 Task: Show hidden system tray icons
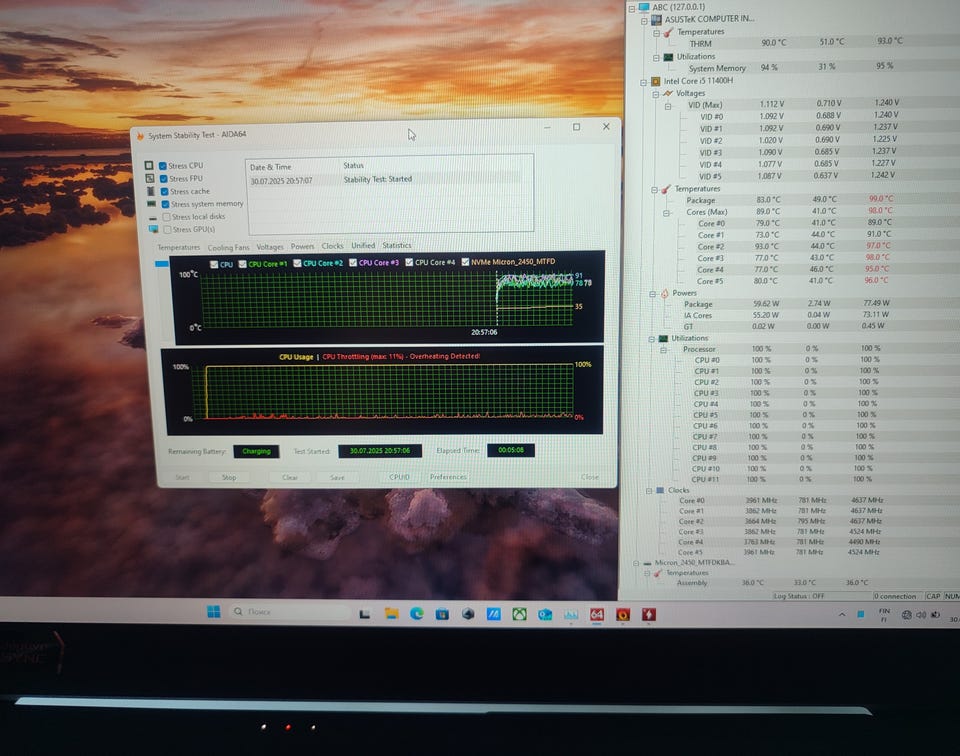tap(842, 615)
